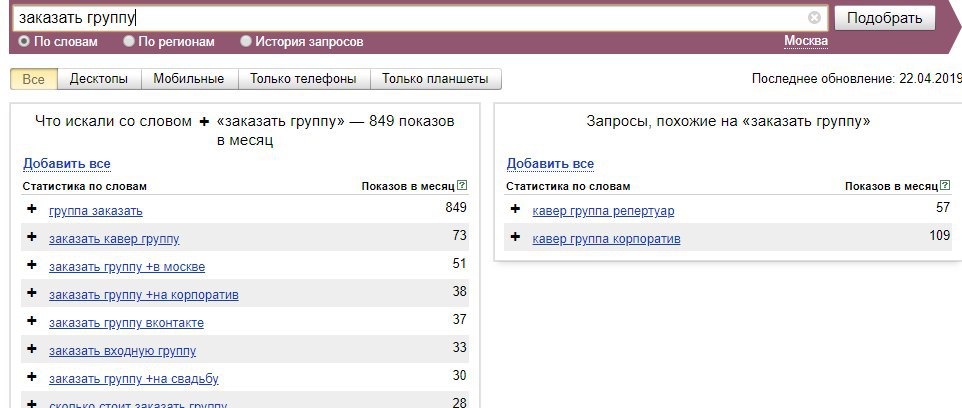Click 'Последнее обновление: 22.04.2019' text

[x=856, y=79]
